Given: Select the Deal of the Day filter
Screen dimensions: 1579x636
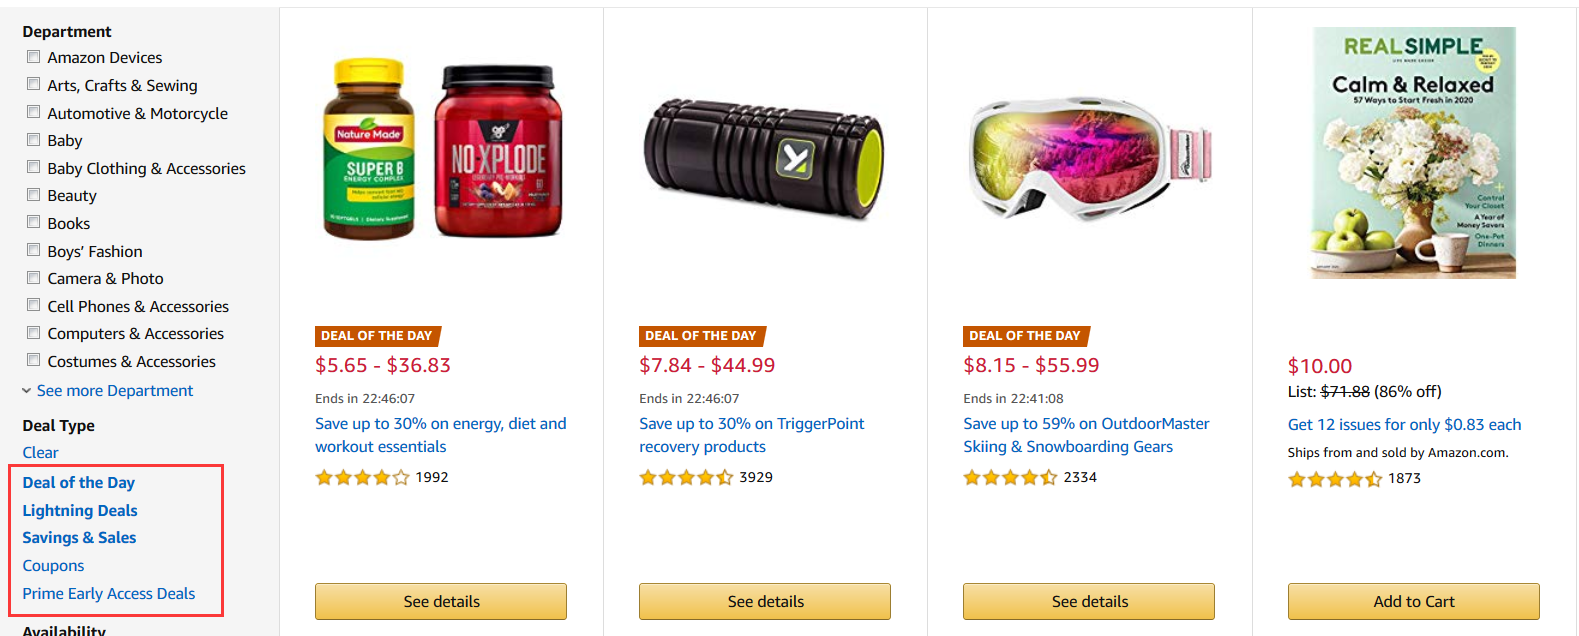Looking at the screenshot, I should (x=78, y=483).
